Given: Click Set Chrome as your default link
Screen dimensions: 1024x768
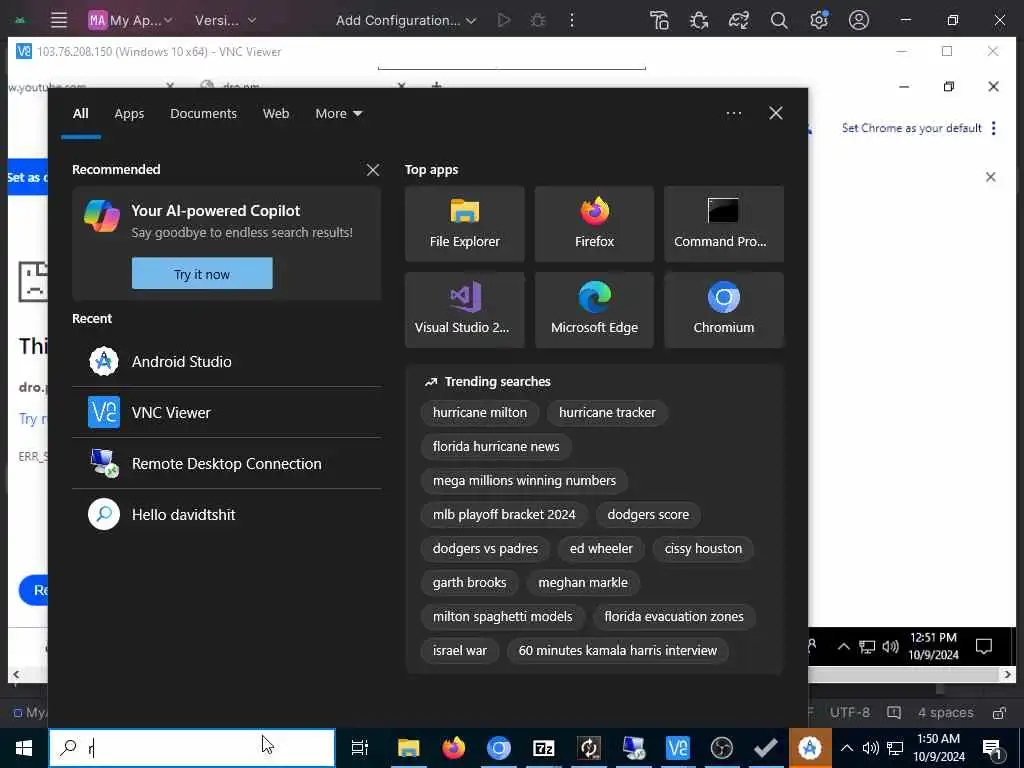Looking at the screenshot, I should [x=912, y=128].
